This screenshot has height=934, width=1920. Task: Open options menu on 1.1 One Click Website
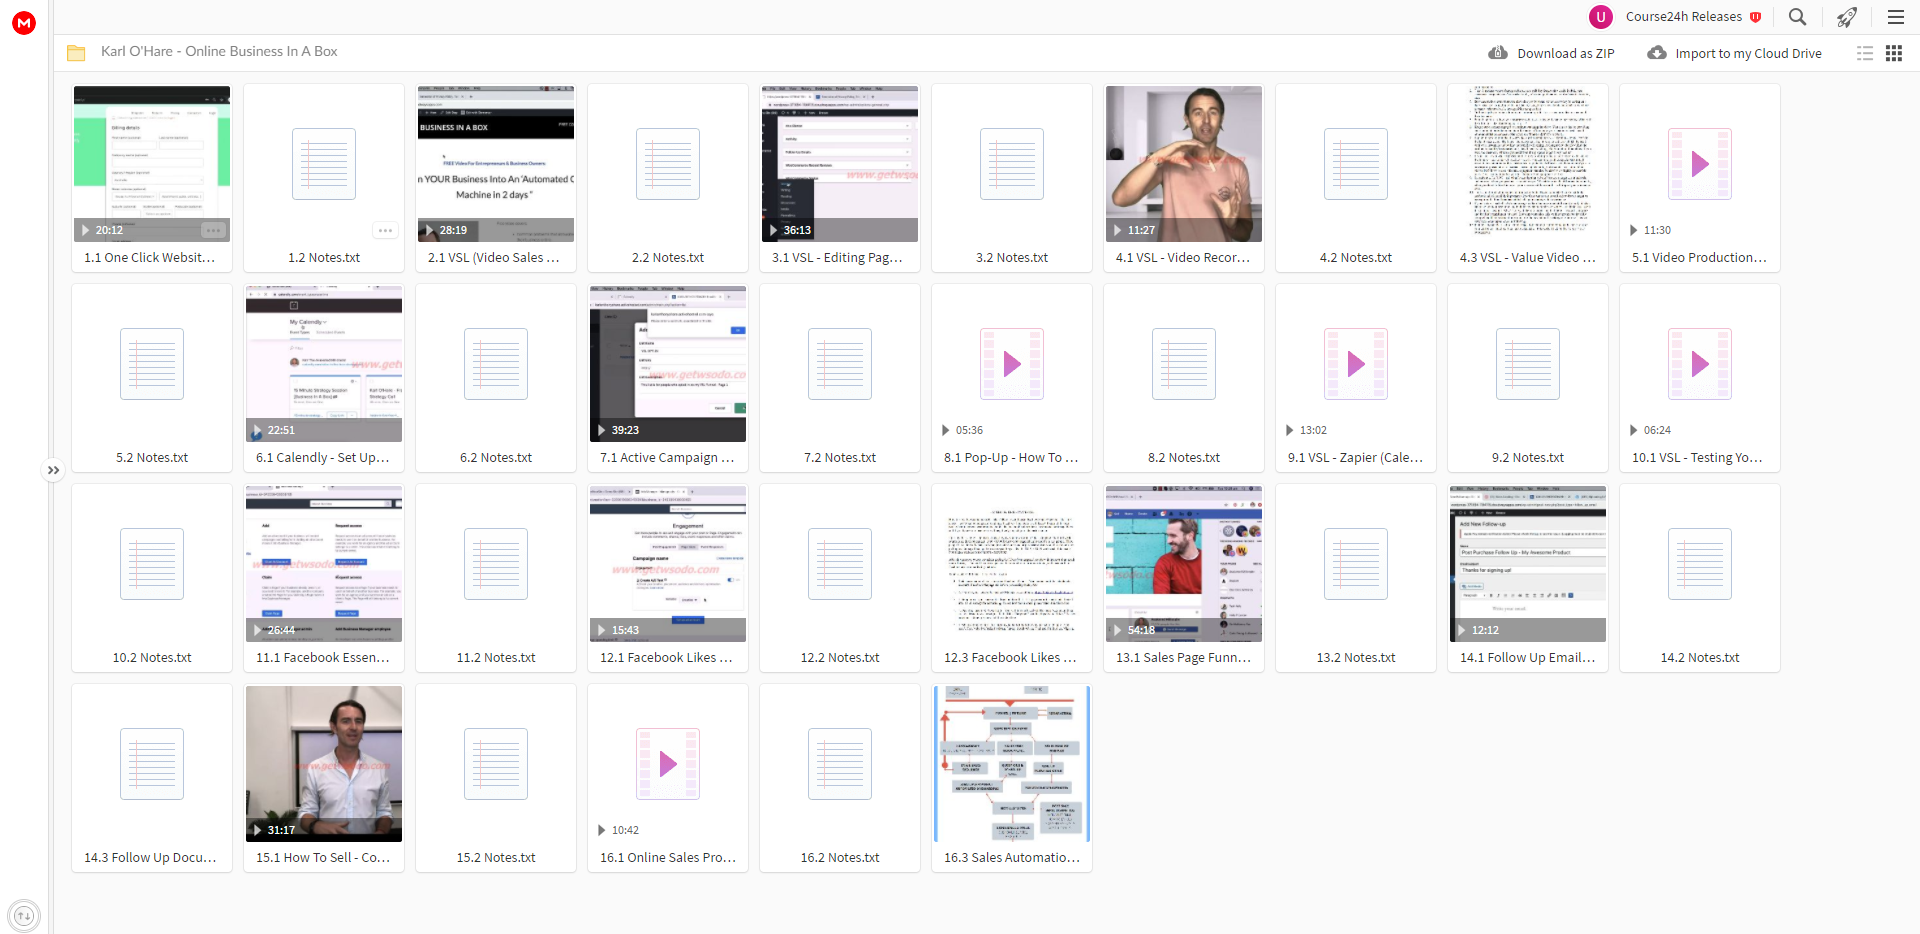pos(213,230)
